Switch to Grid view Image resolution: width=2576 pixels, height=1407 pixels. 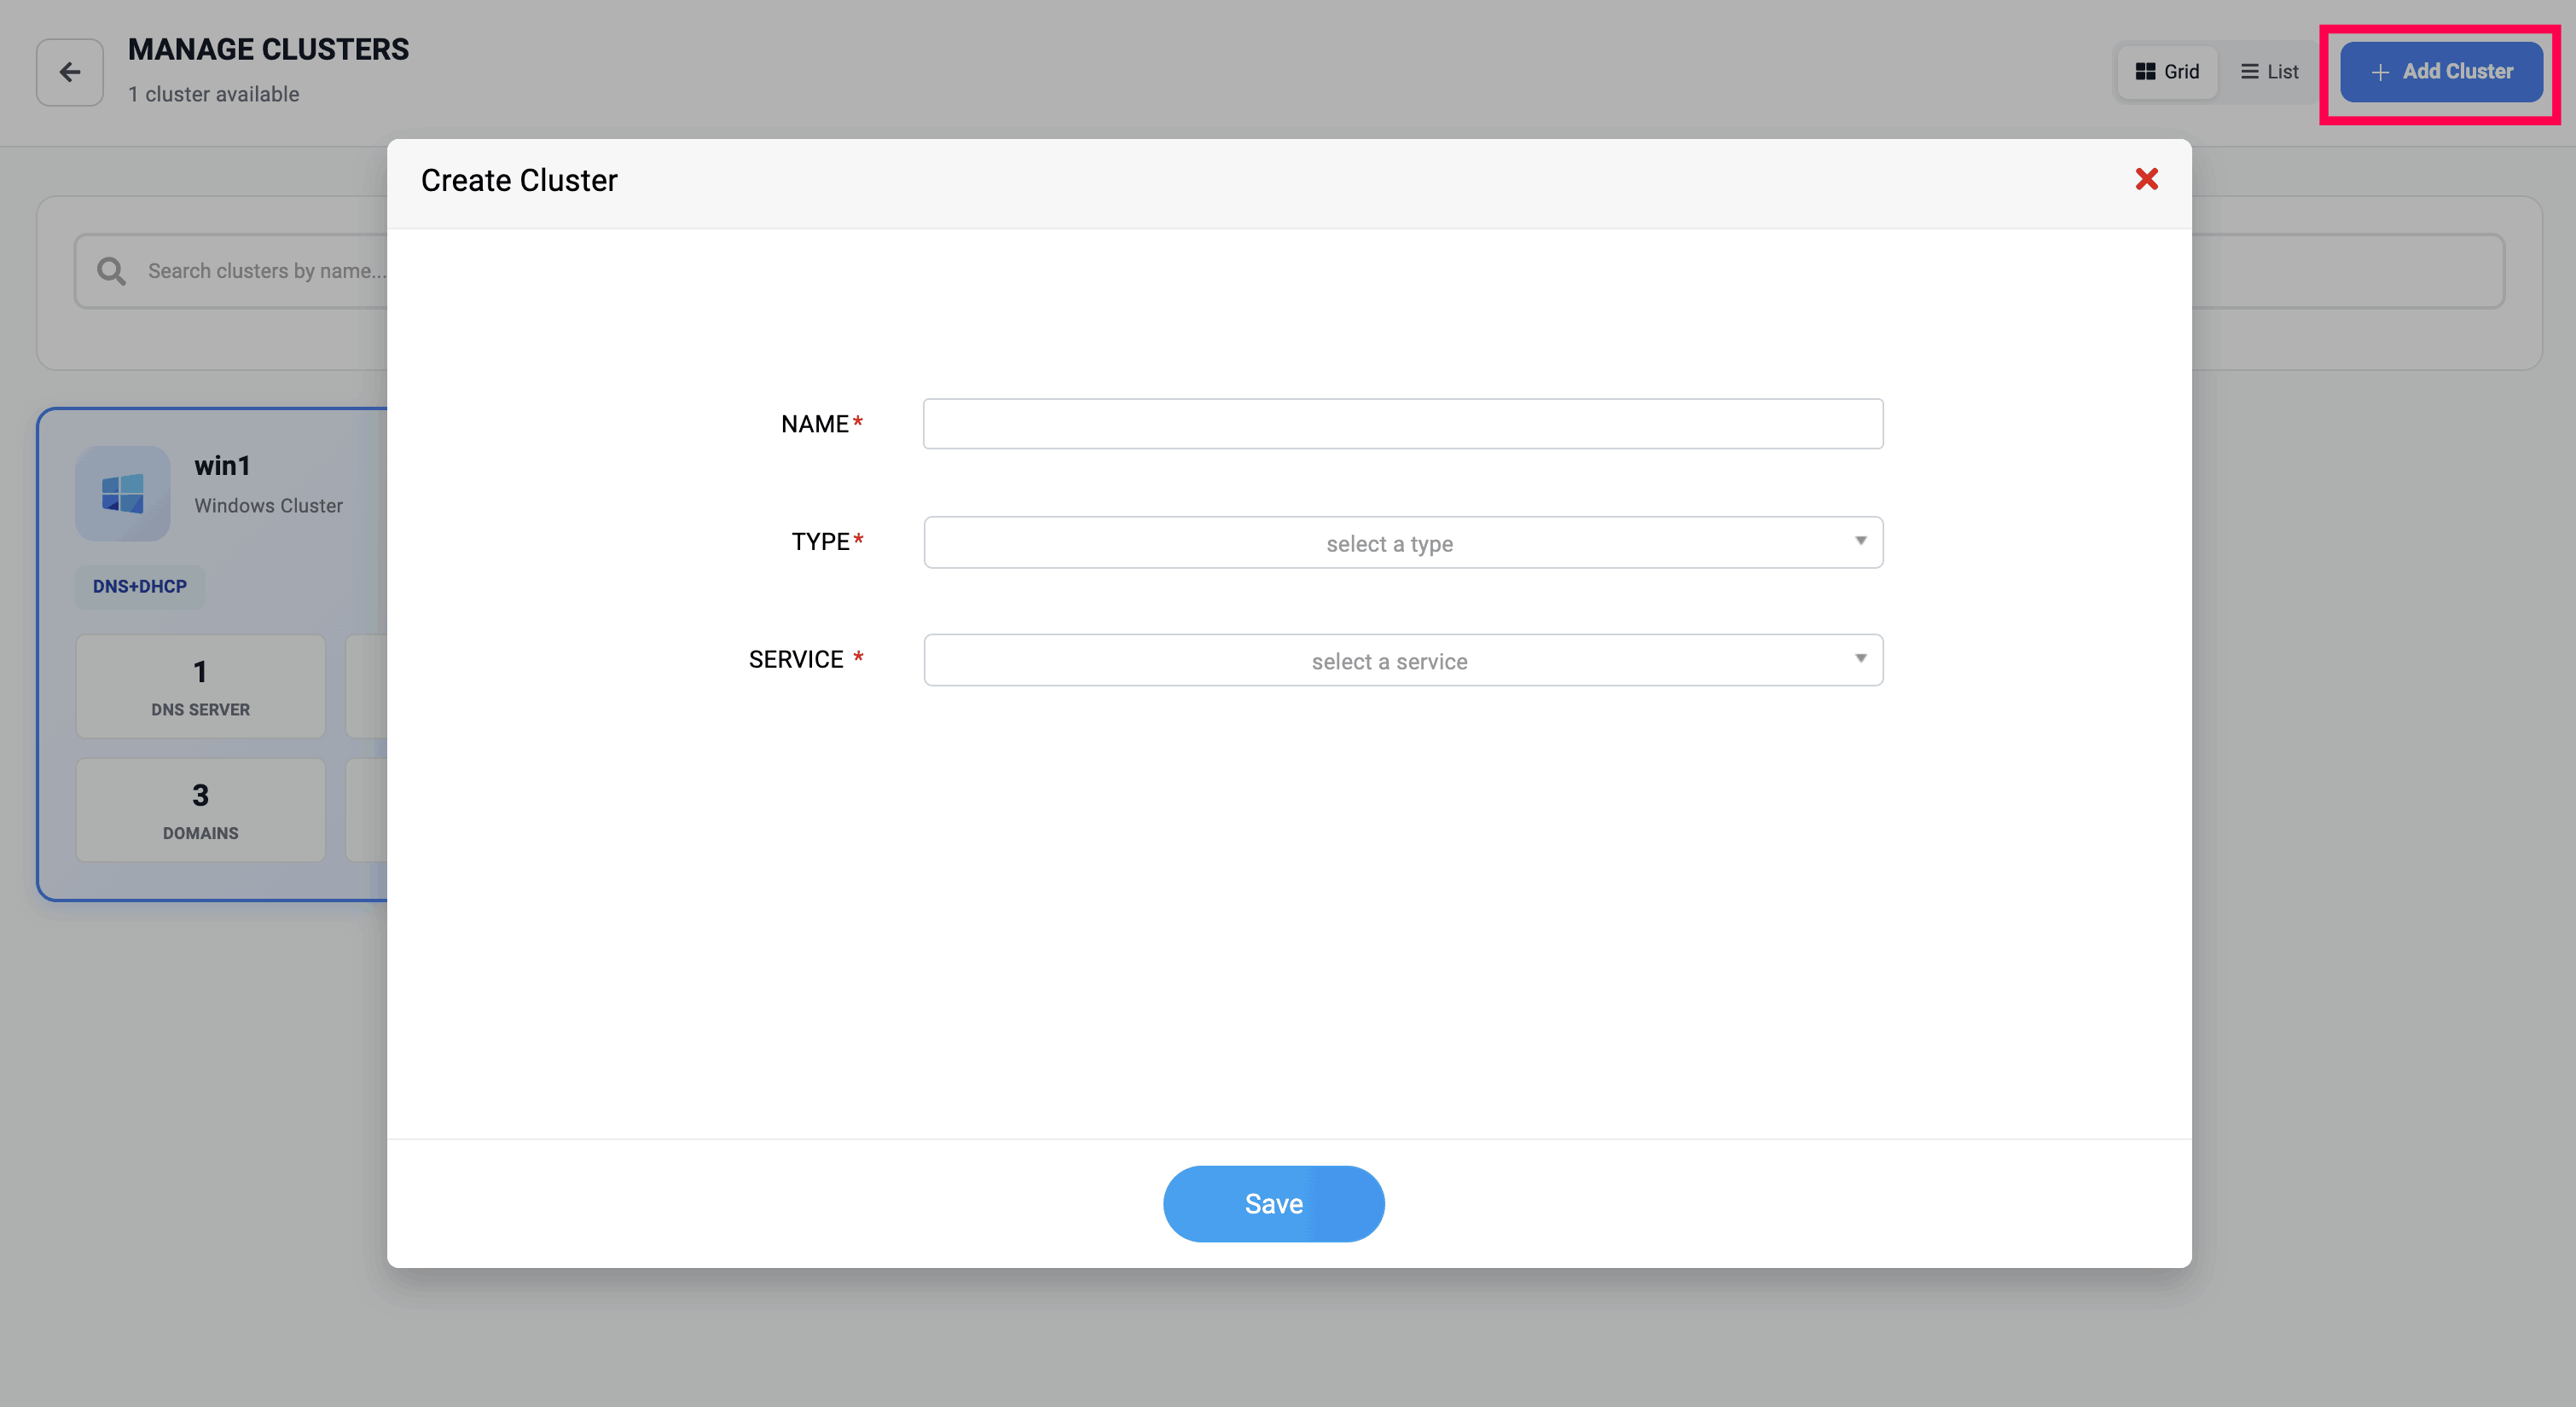point(2168,72)
